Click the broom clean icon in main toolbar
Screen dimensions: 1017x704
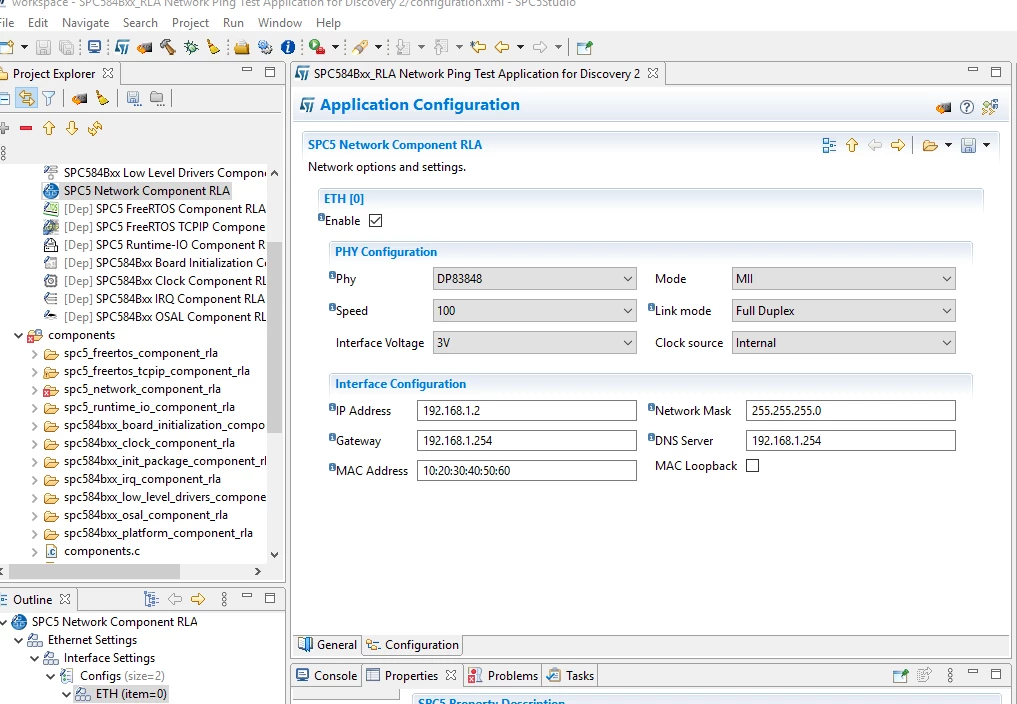(213, 47)
